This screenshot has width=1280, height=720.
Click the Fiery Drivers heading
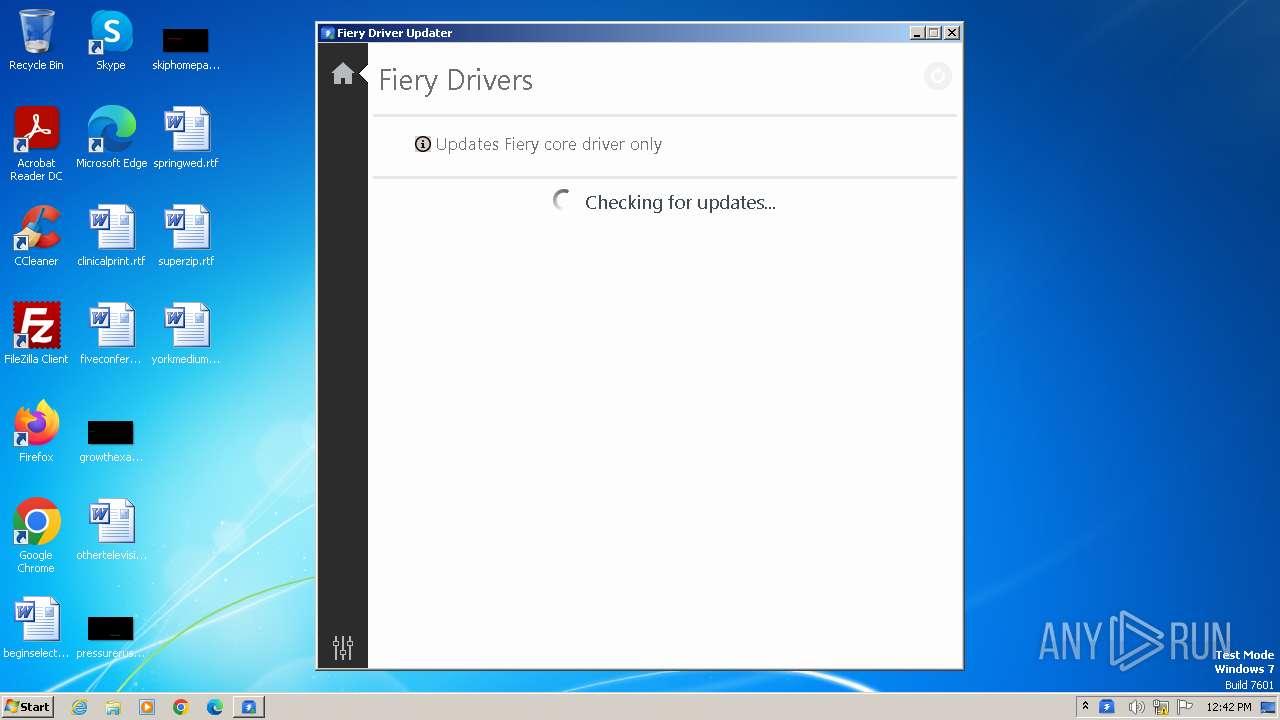[456, 80]
